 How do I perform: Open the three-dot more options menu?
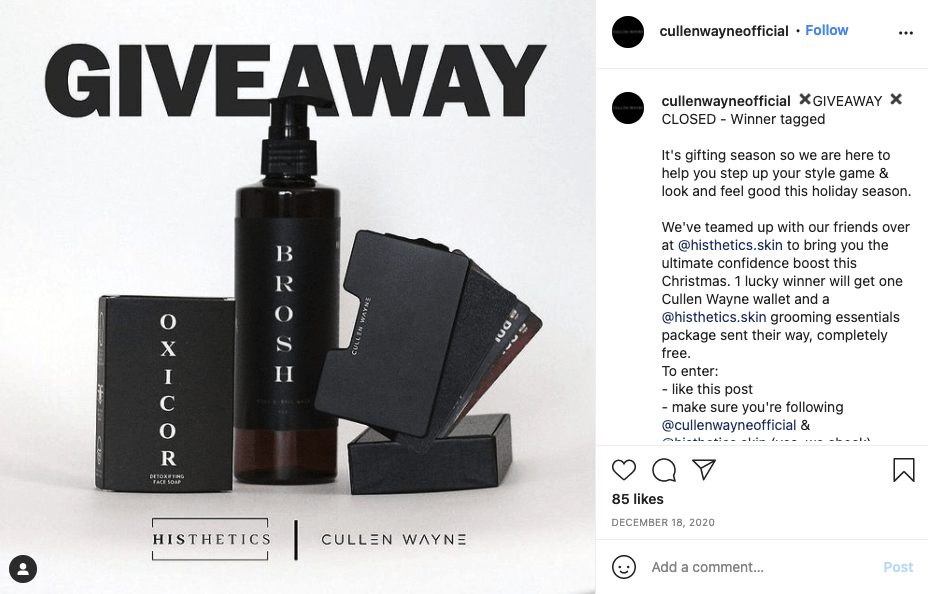pyautogui.click(x=906, y=33)
